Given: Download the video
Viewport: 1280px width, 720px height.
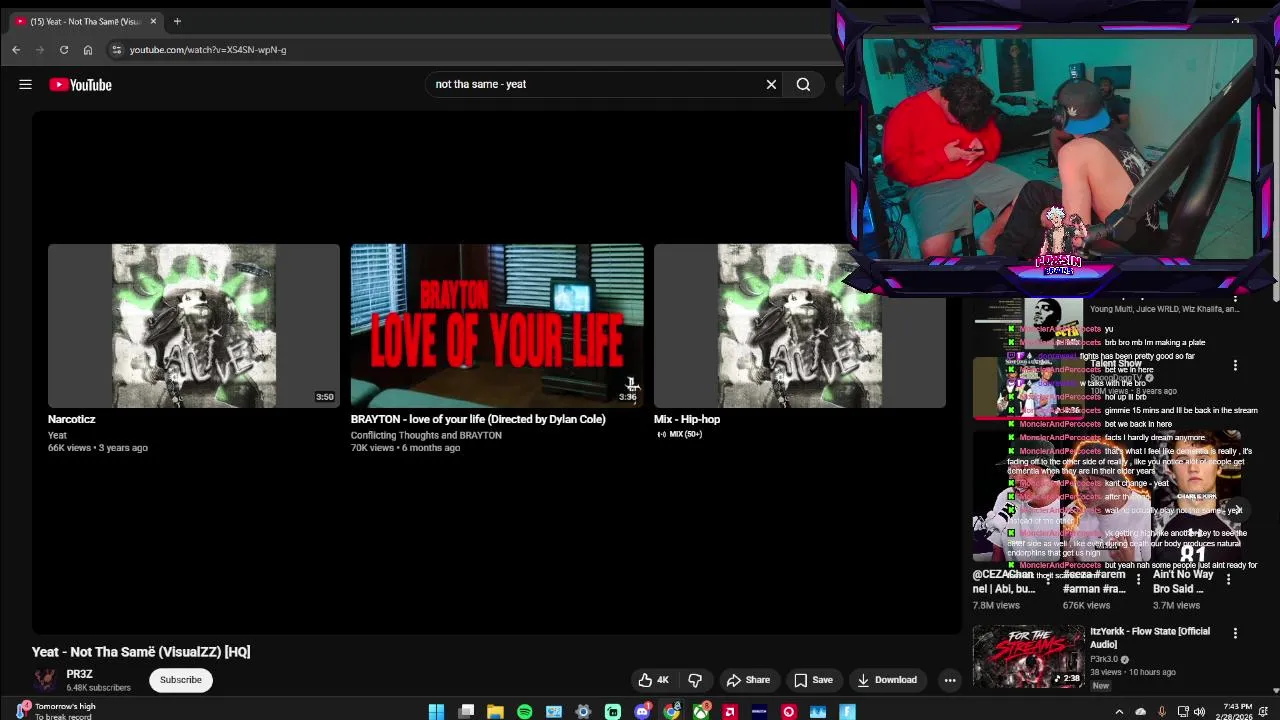Looking at the screenshot, I should (x=887, y=680).
